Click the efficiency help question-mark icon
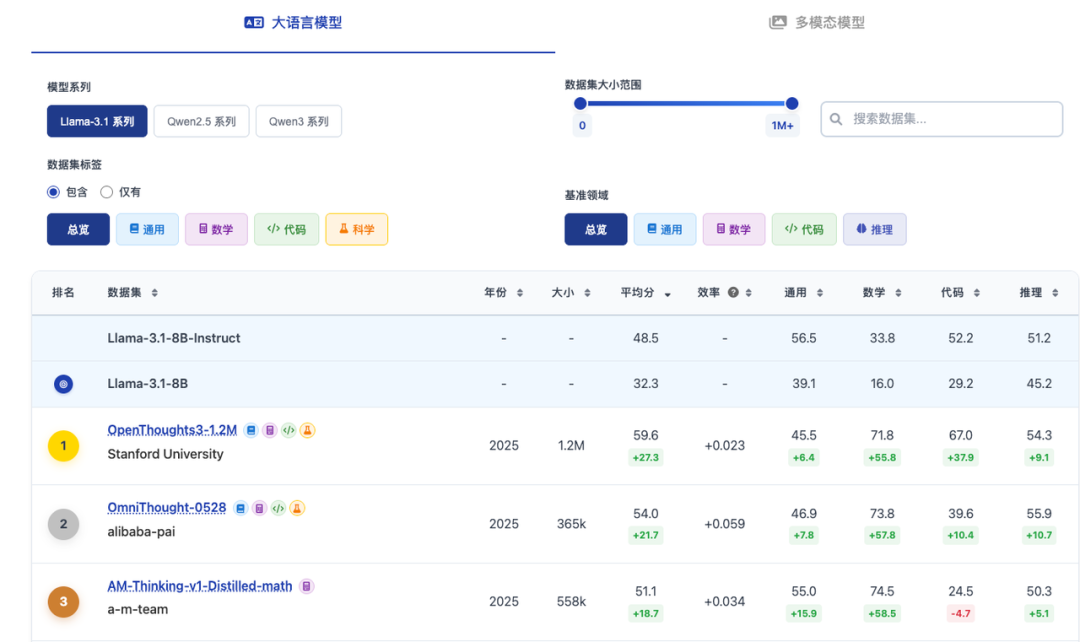The image size is (1080, 642). point(733,293)
